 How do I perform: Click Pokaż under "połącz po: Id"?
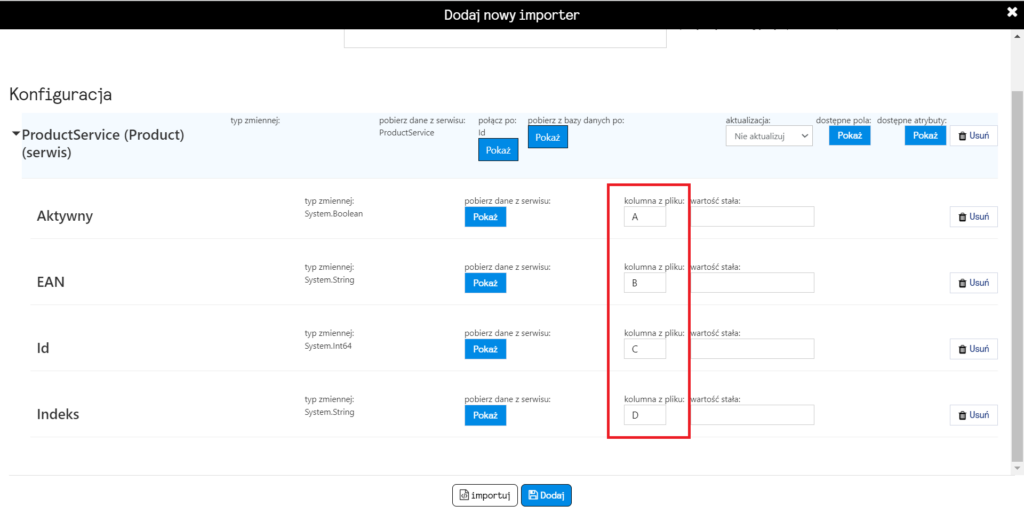click(498, 150)
